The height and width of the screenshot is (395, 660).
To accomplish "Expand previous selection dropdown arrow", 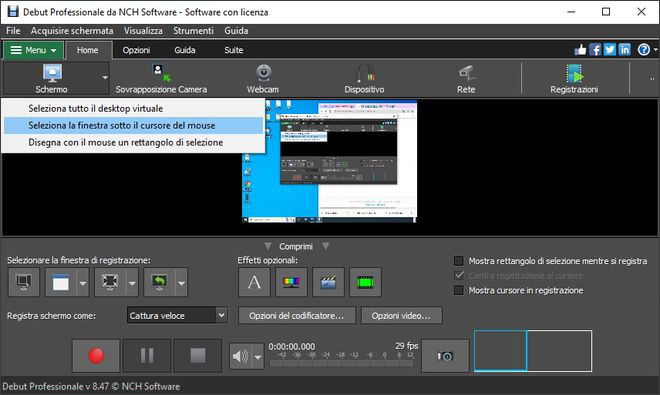I will click(181, 282).
